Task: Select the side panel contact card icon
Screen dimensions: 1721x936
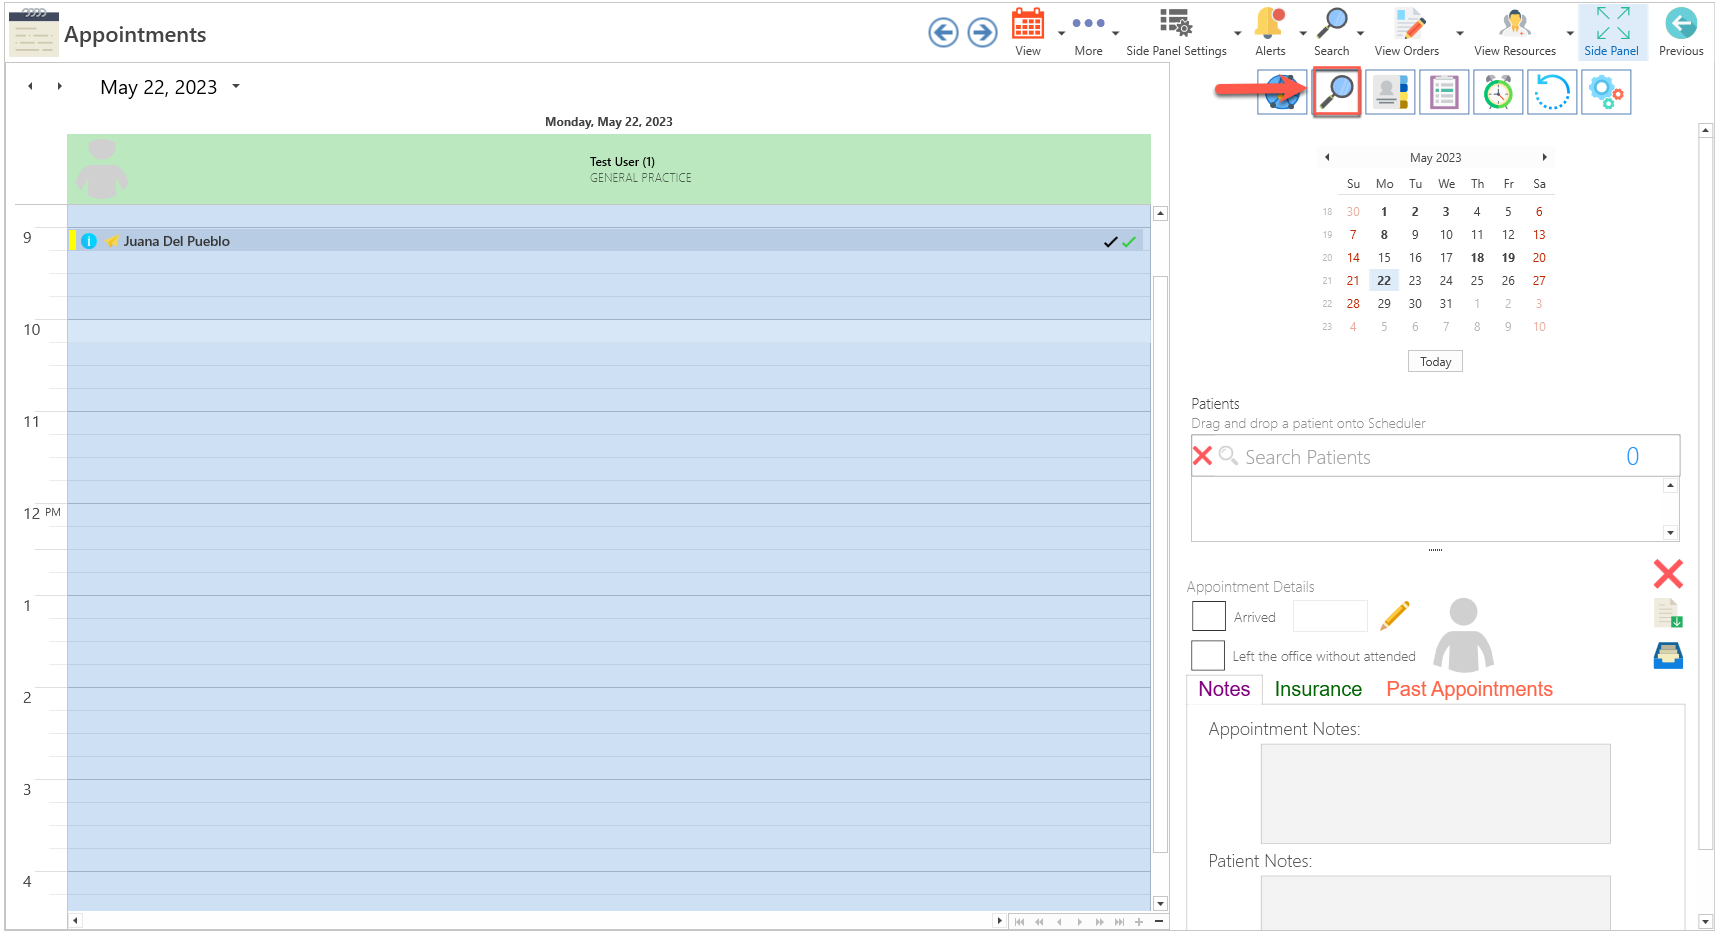Action: [x=1390, y=92]
